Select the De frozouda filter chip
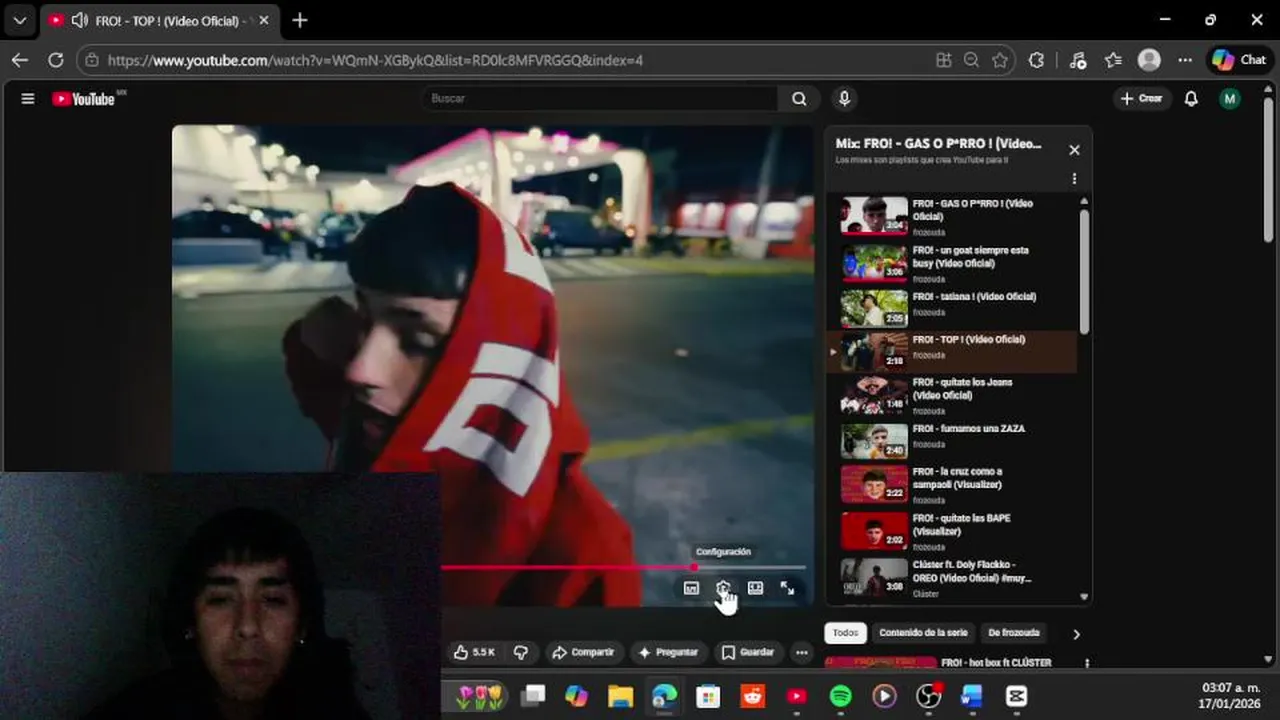Image resolution: width=1280 pixels, height=720 pixels. point(1013,633)
